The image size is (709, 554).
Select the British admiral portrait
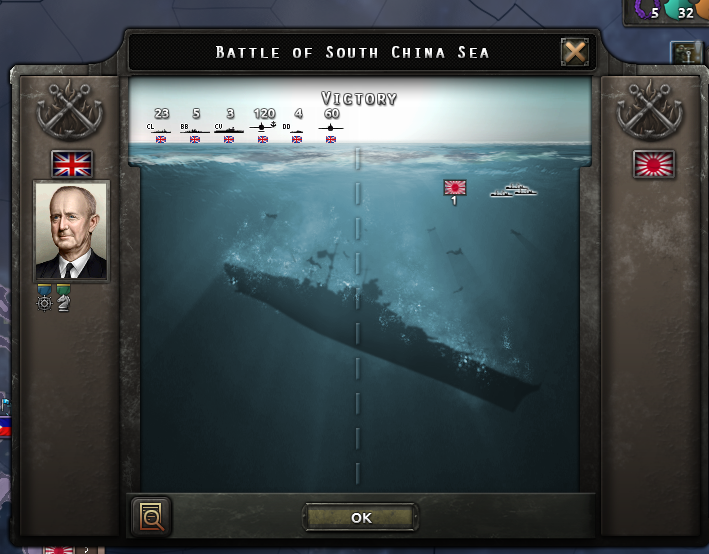click(71, 231)
